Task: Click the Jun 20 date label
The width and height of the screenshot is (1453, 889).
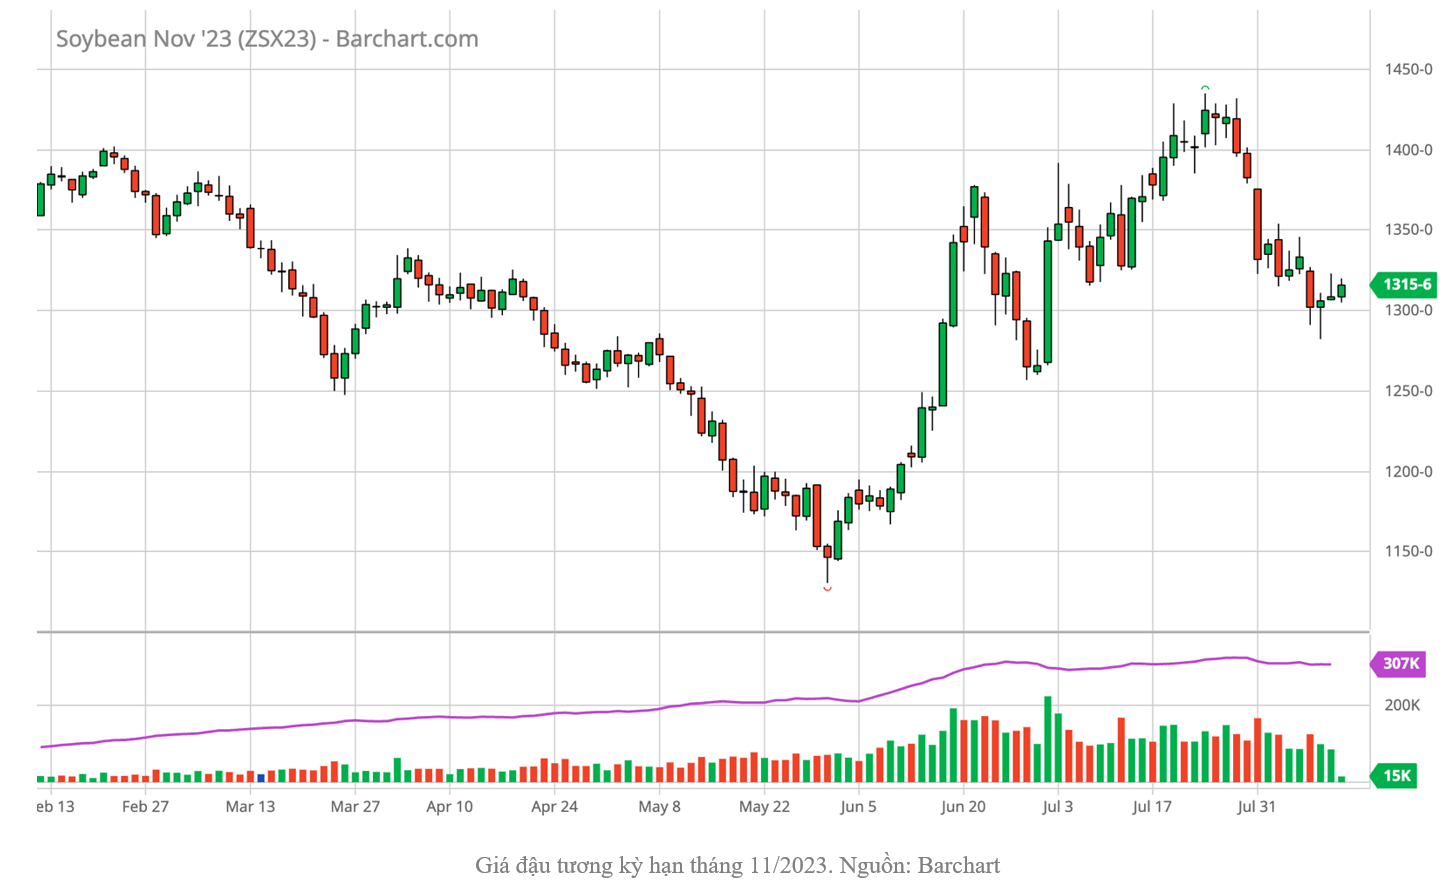Action: tap(963, 806)
